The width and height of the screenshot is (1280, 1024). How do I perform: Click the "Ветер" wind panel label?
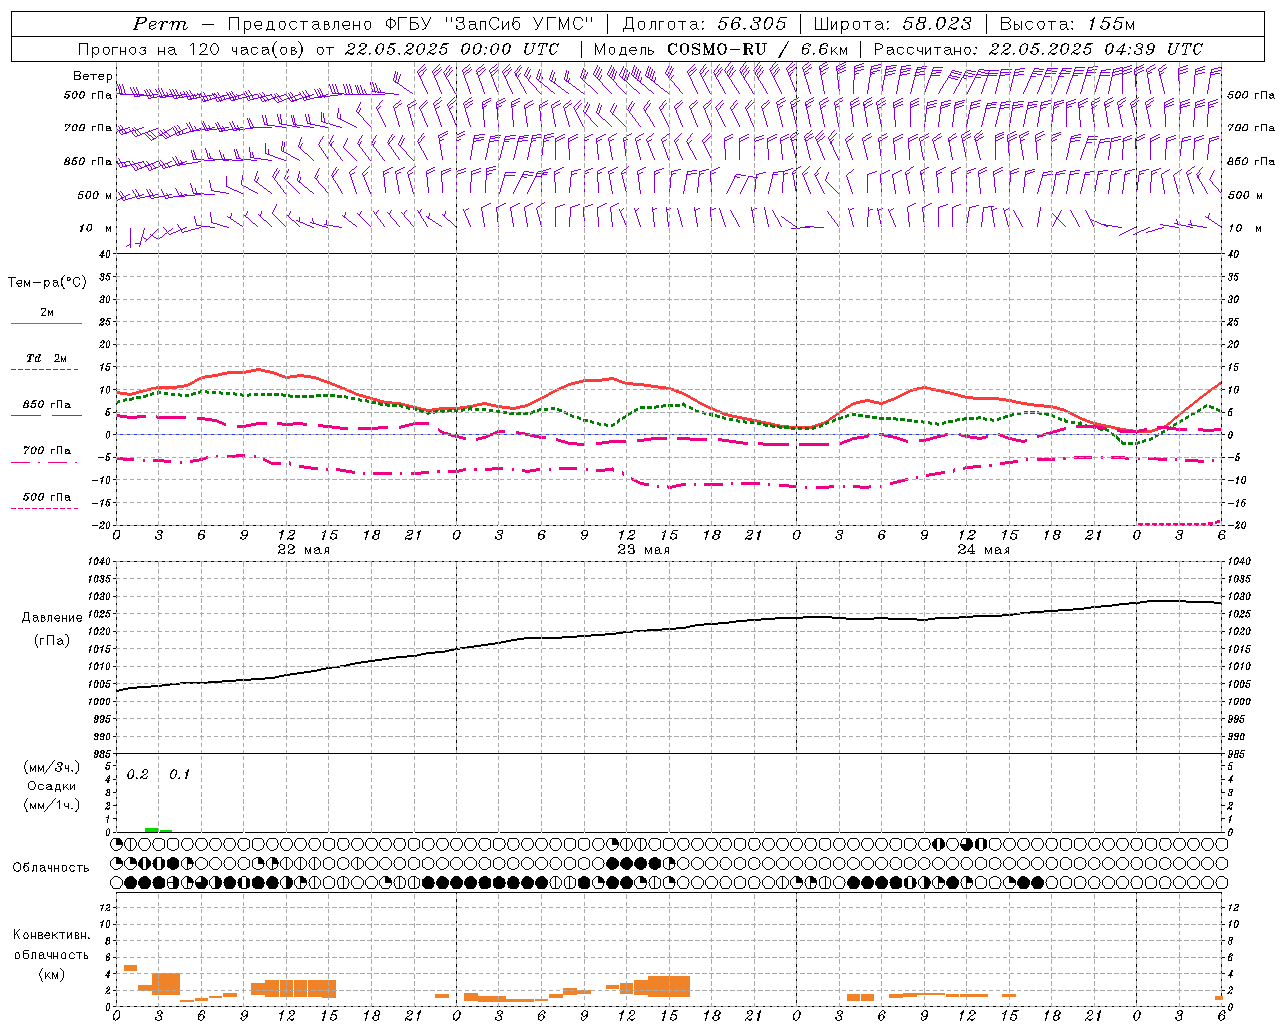[x=93, y=76]
